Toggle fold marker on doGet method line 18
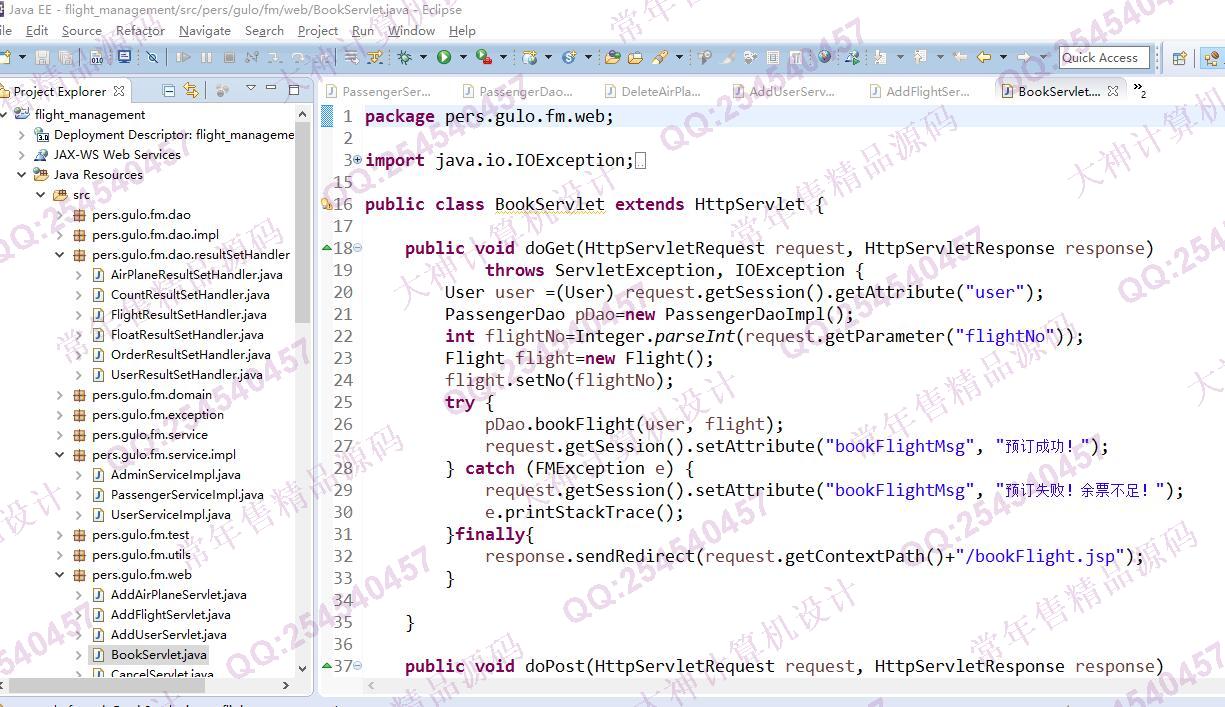The width and height of the screenshot is (1225, 707). point(358,248)
